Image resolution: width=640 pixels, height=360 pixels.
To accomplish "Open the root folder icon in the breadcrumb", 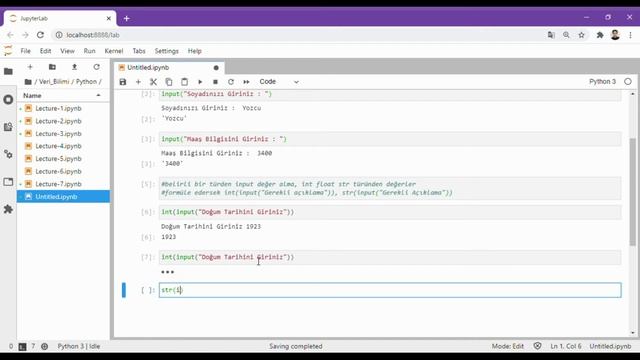I will [x=28, y=82].
